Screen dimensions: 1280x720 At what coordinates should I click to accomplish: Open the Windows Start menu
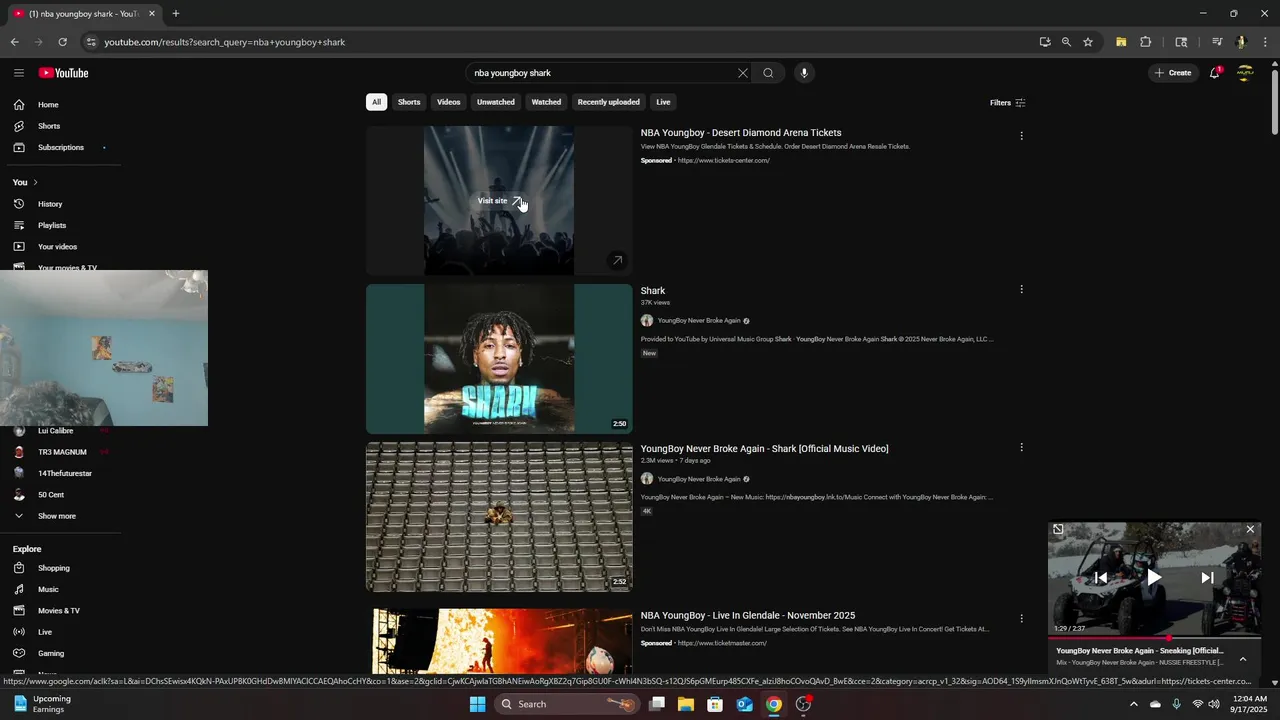tap(477, 704)
